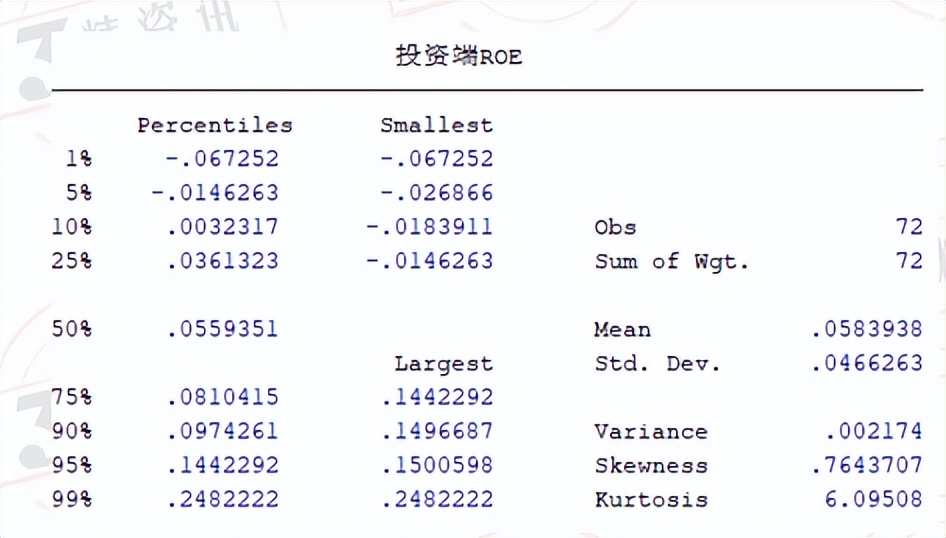Select Skewness value .7643707

(866, 464)
